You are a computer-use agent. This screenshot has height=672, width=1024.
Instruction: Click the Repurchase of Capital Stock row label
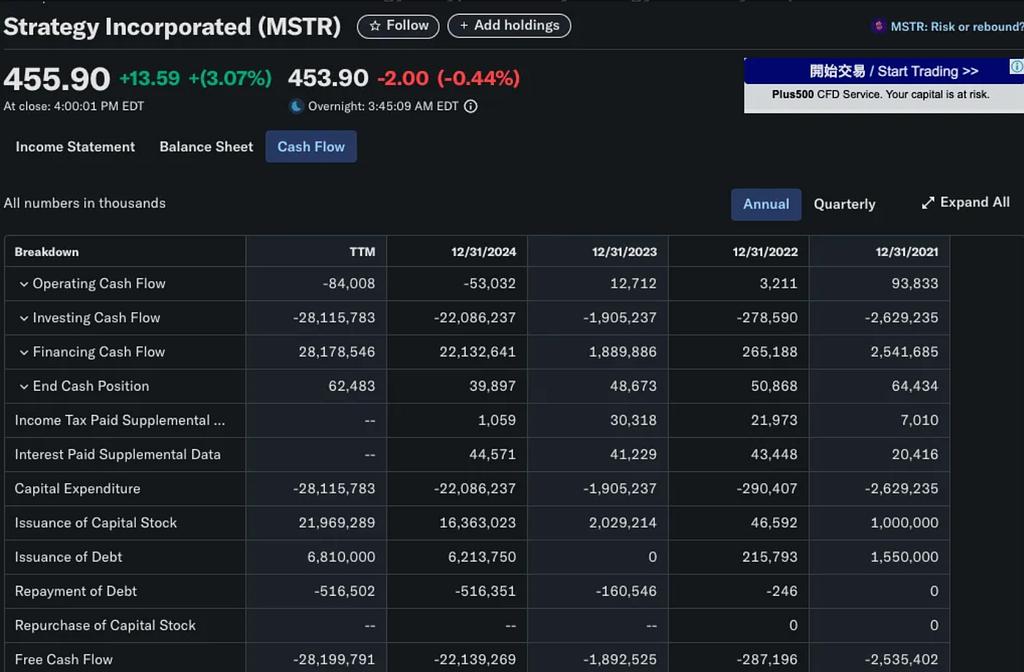105,626
